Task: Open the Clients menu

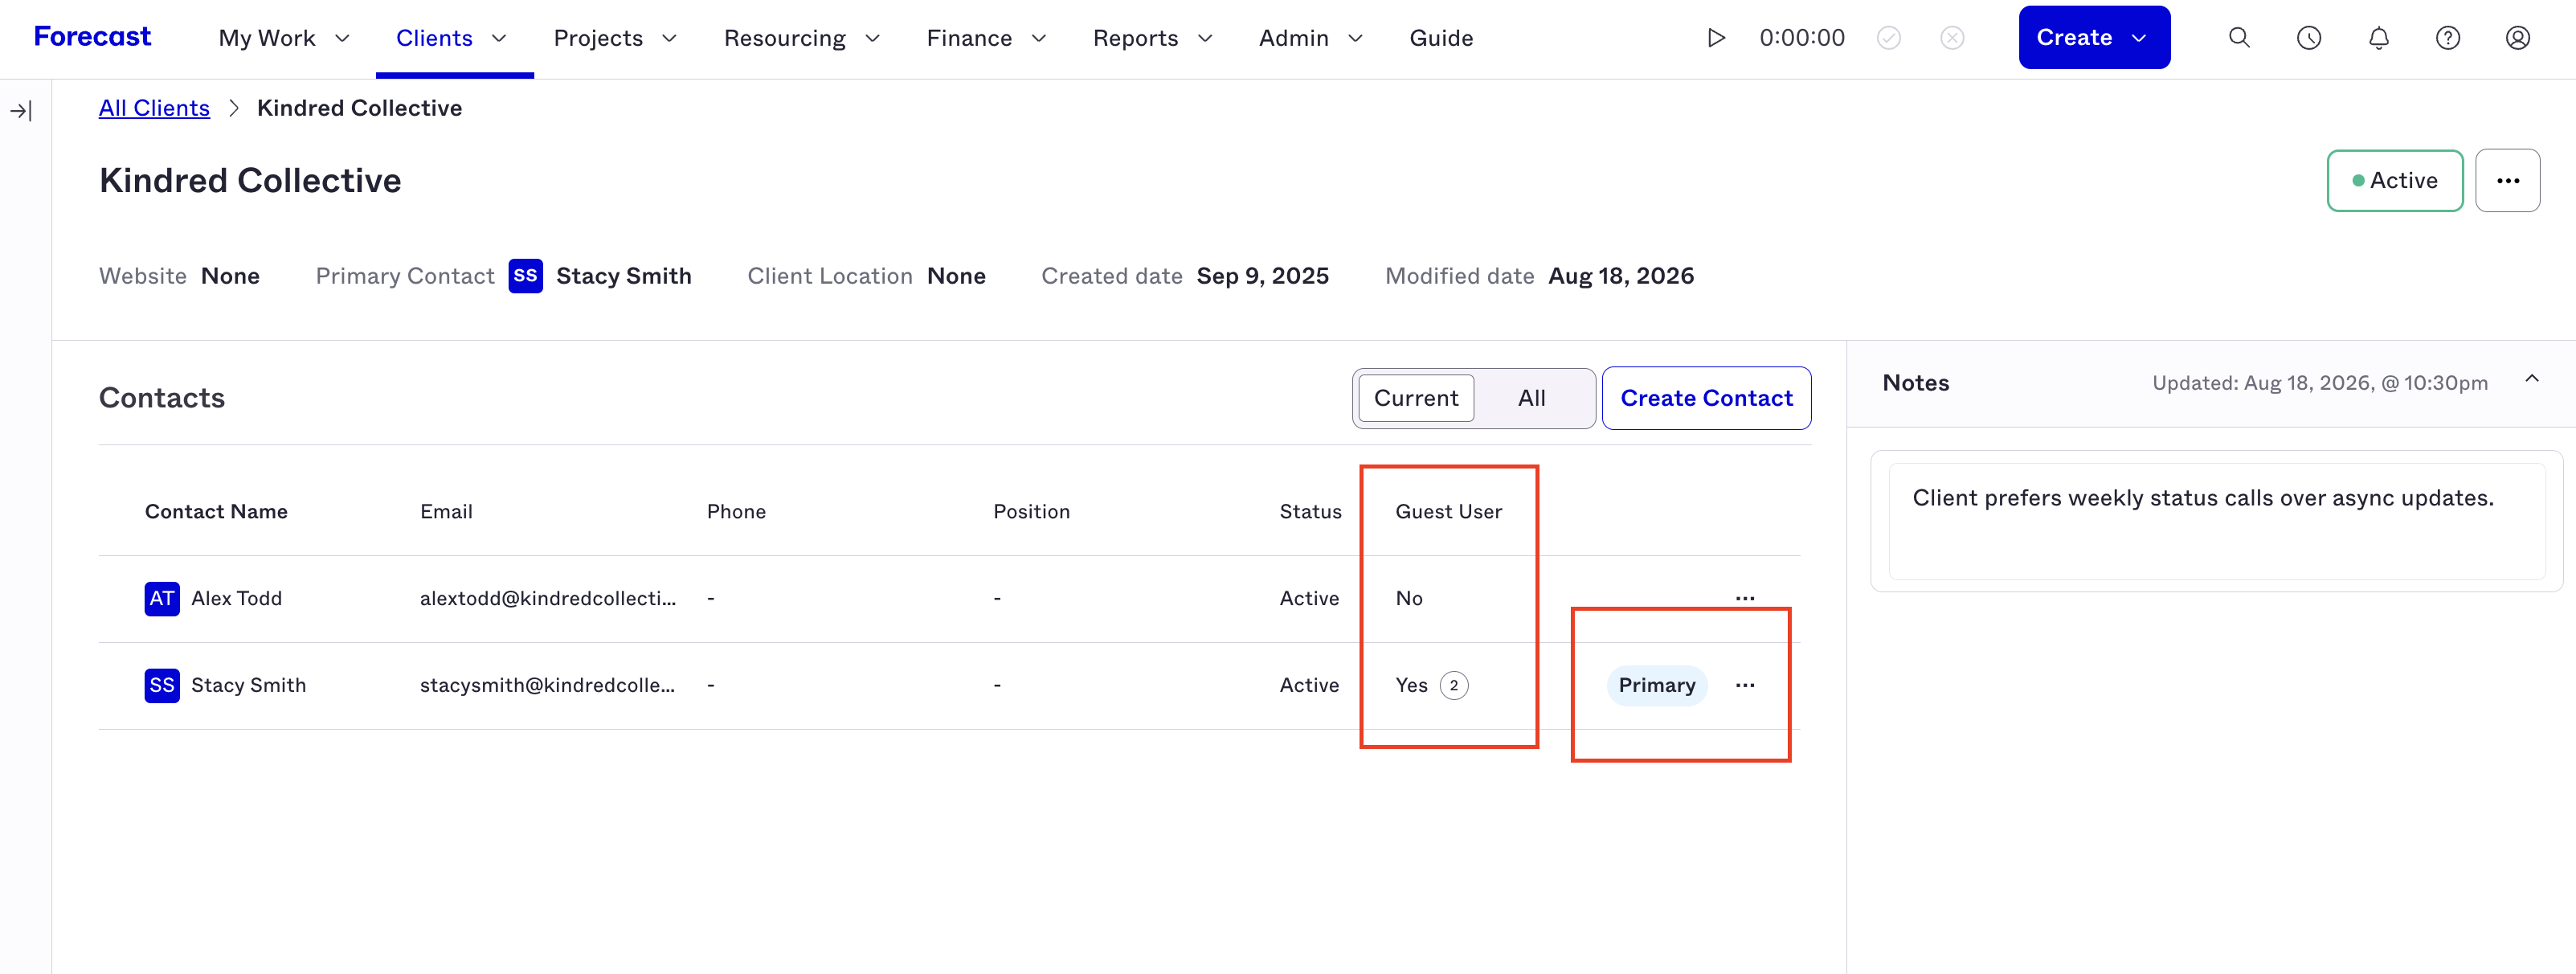Action: [x=452, y=38]
